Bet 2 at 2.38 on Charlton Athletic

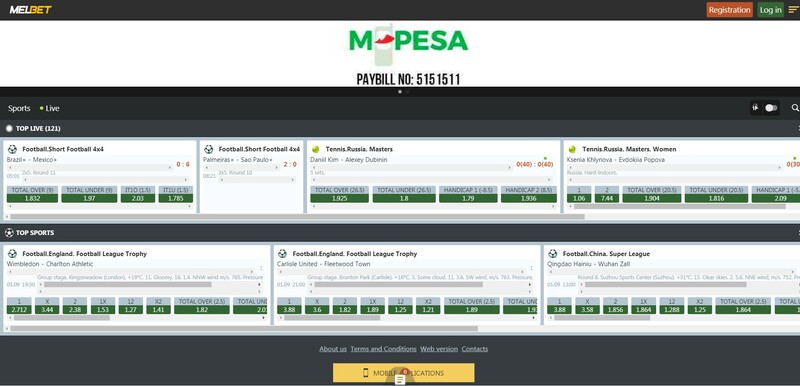(75, 306)
